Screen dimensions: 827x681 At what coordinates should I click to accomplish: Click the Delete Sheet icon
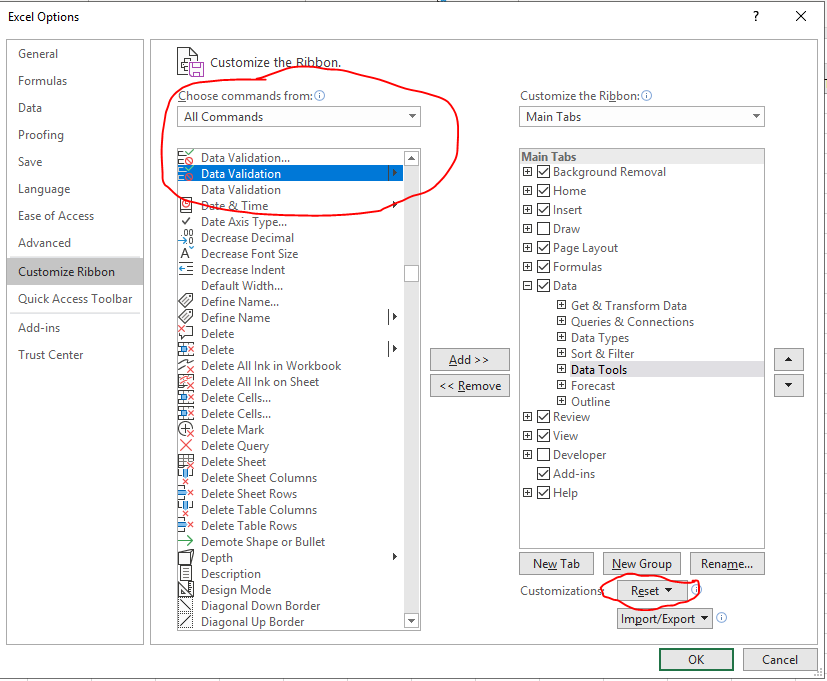coord(186,462)
